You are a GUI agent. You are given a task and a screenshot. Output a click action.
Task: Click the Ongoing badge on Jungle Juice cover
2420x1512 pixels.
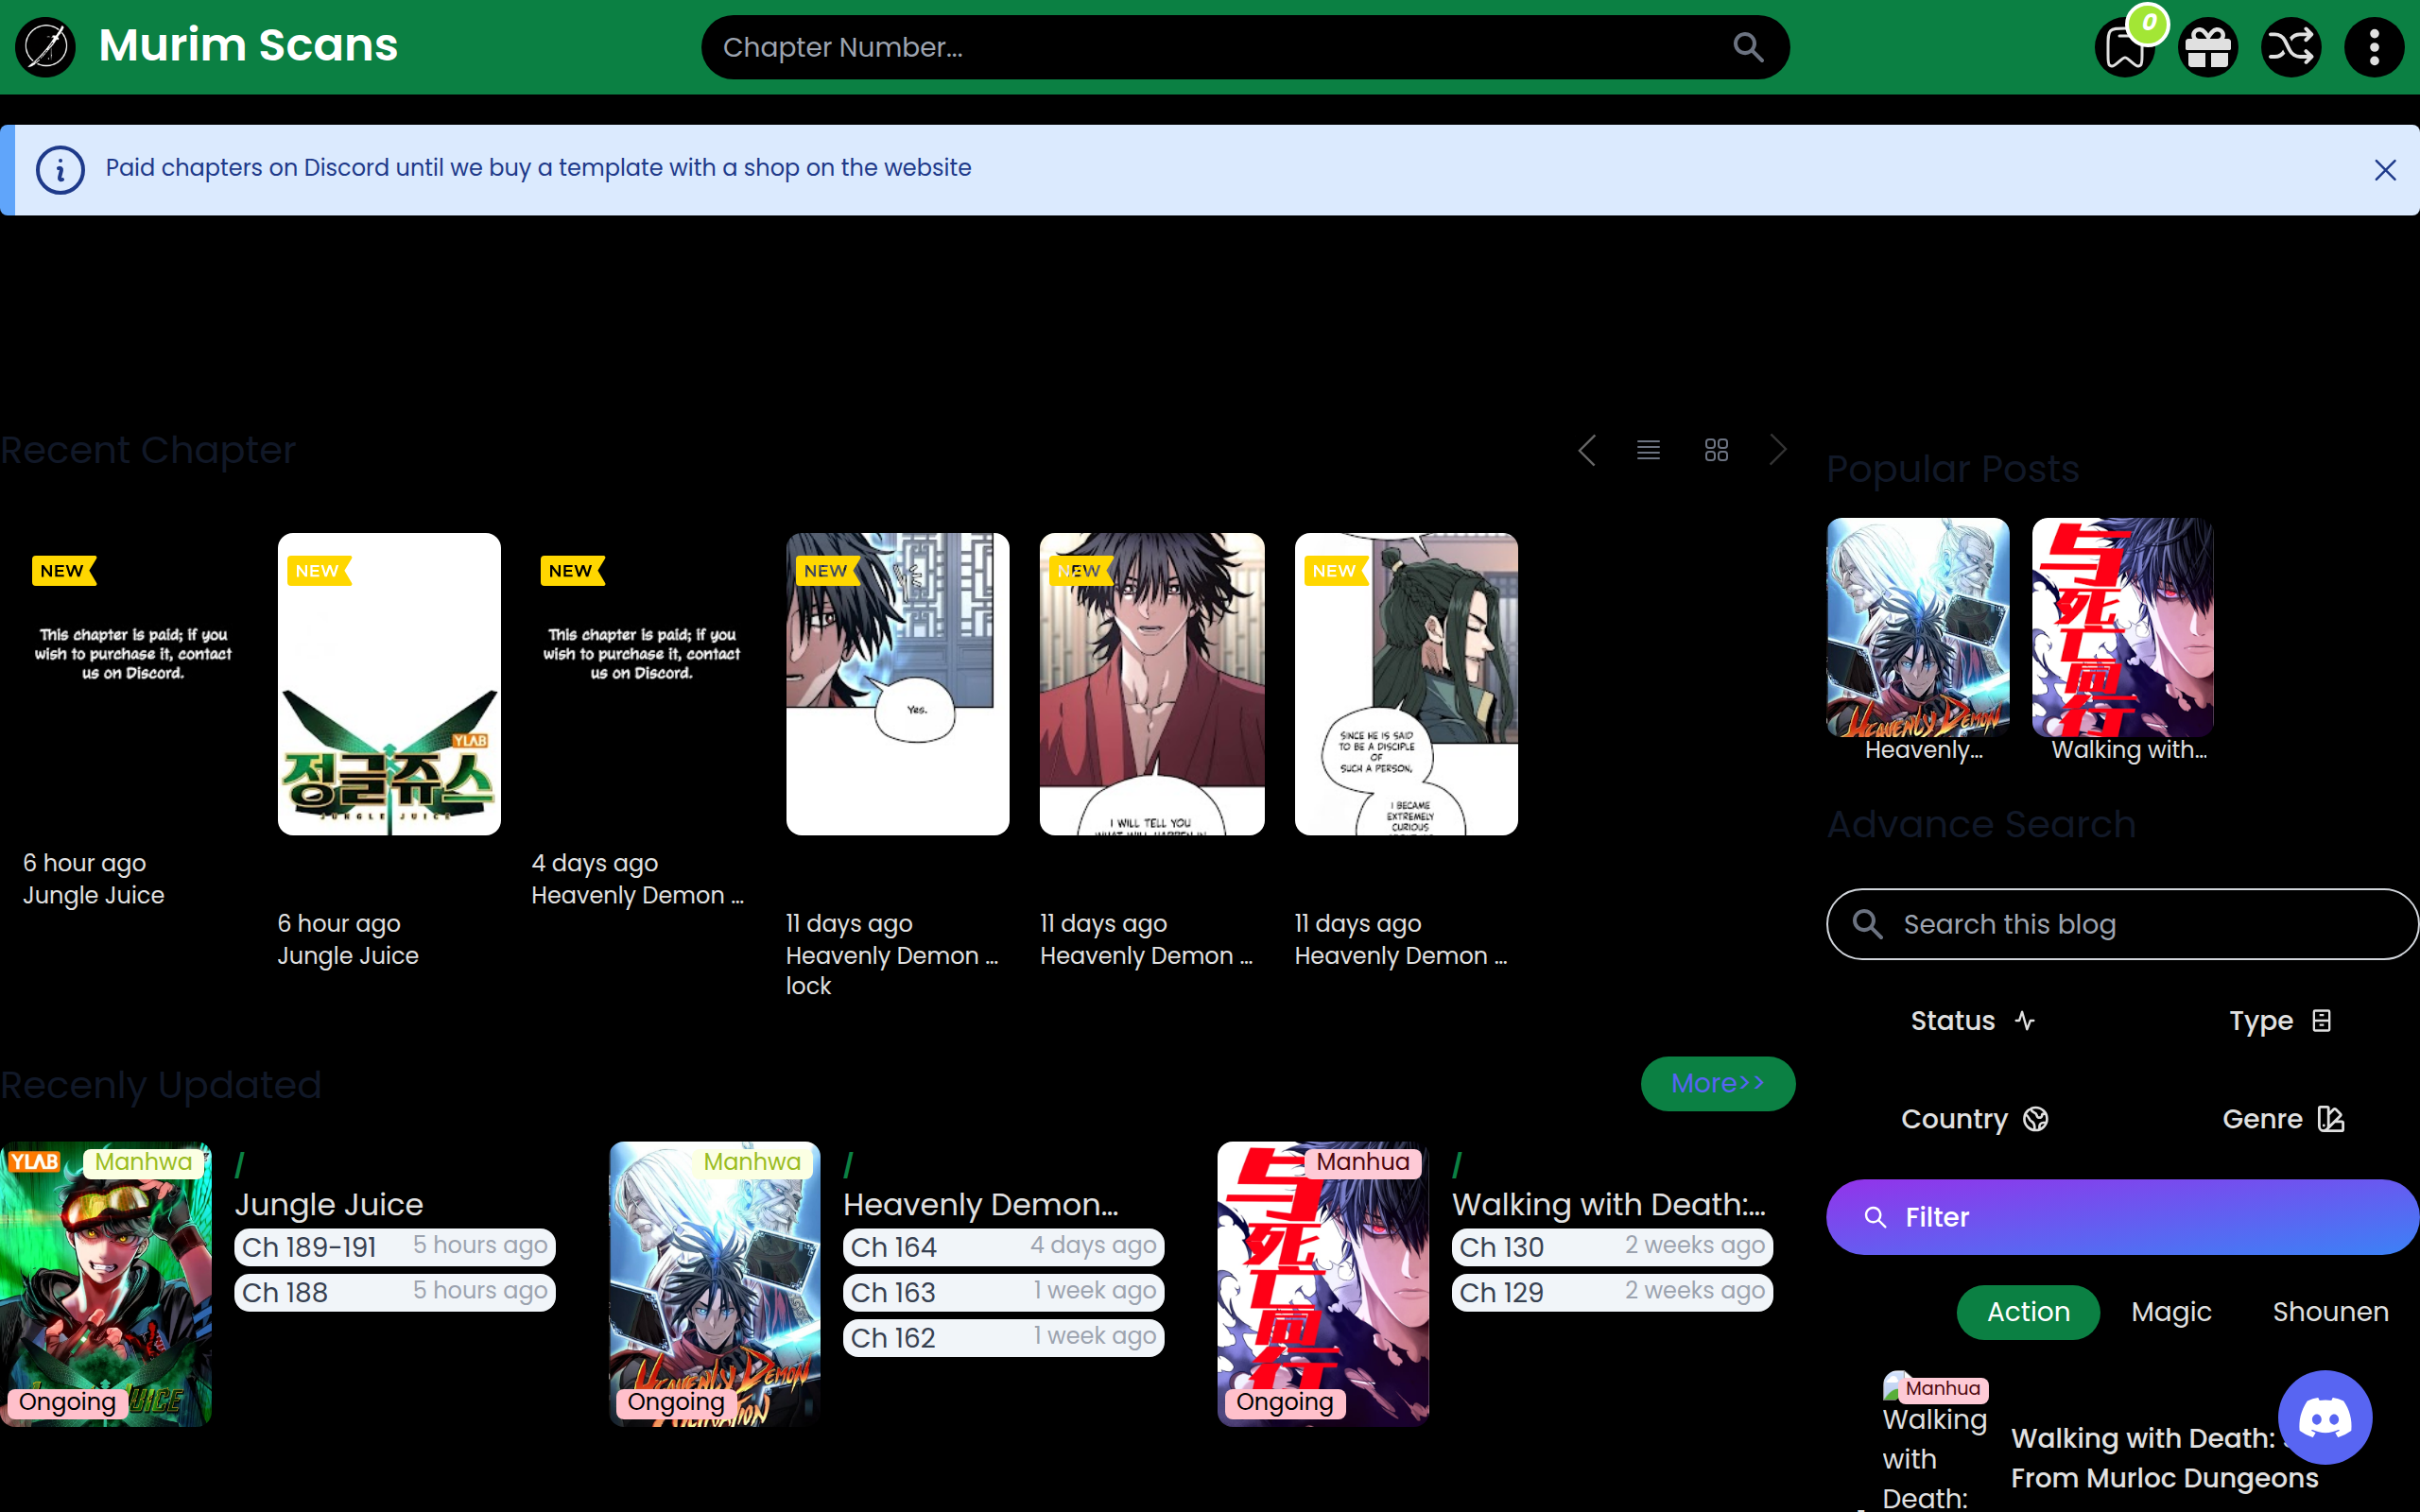pos(67,1402)
